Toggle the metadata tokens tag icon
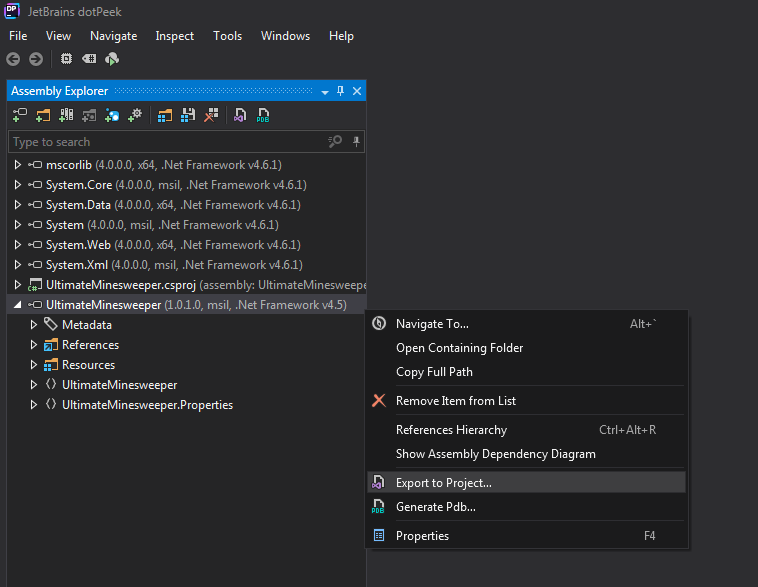Viewport: 758px width, 587px height. click(89, 59)
